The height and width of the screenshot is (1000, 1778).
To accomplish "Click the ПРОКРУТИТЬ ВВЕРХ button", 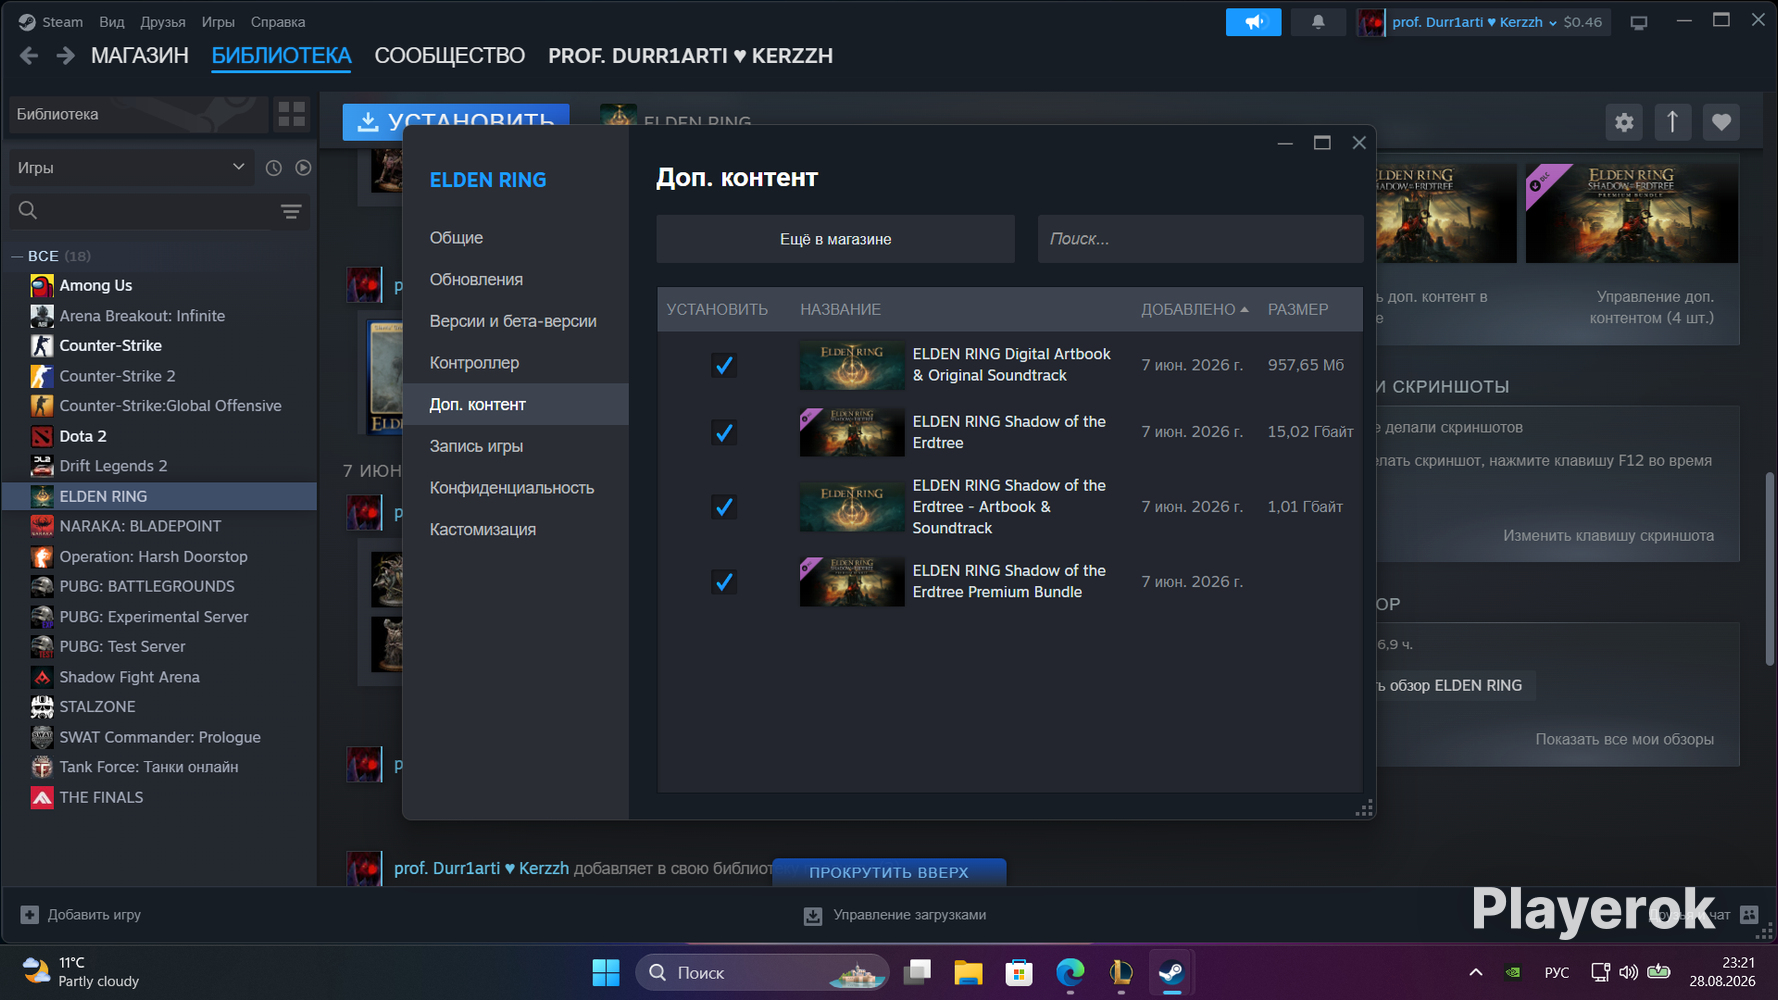I will coord(889,872).
